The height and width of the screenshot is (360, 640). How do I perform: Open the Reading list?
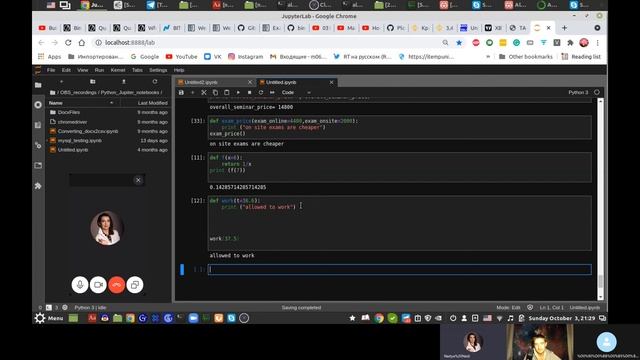click(x=581, y=57)
